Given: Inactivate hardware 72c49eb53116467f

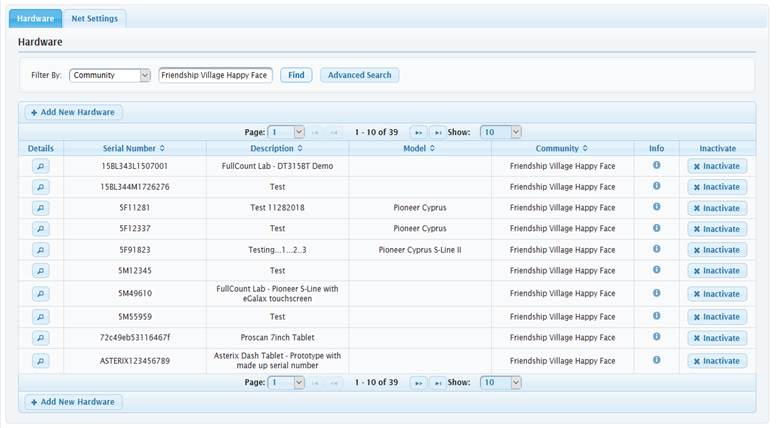Looking at the screenshot, I should tap(717, 338).
